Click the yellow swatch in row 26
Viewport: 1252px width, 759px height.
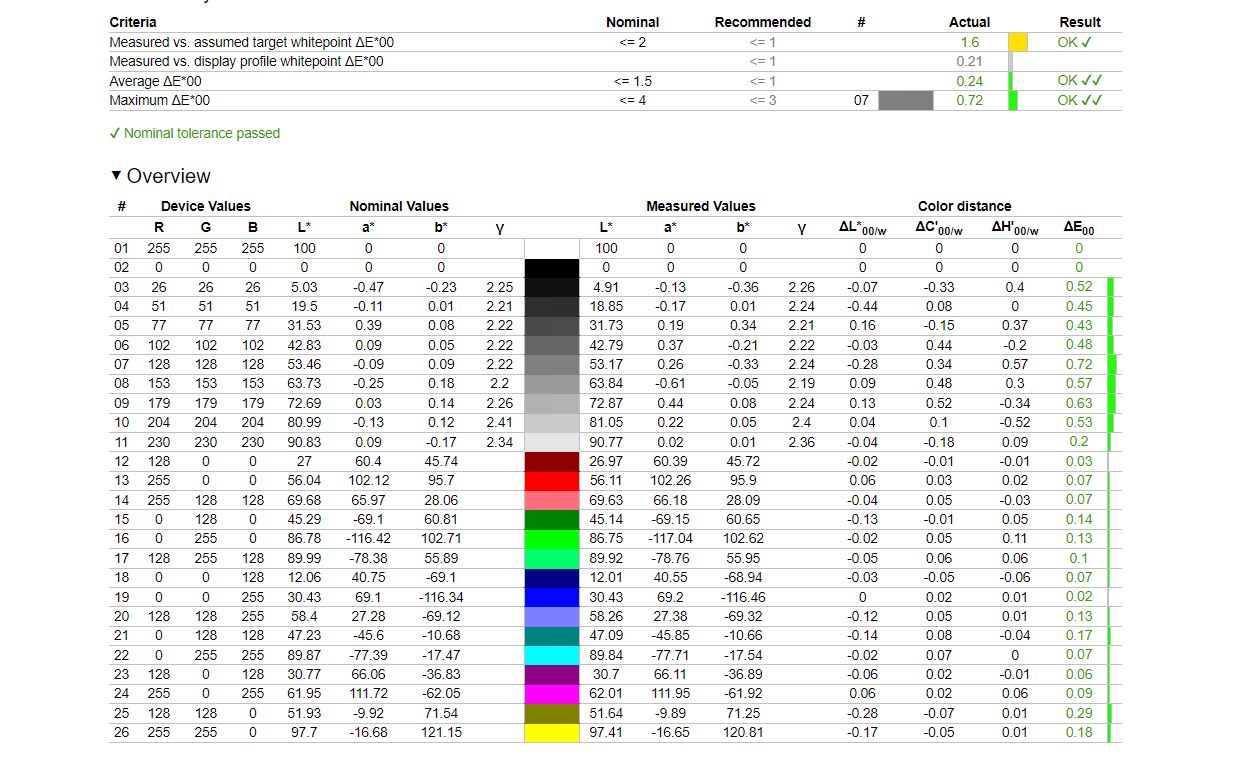[x=552, y=732]
